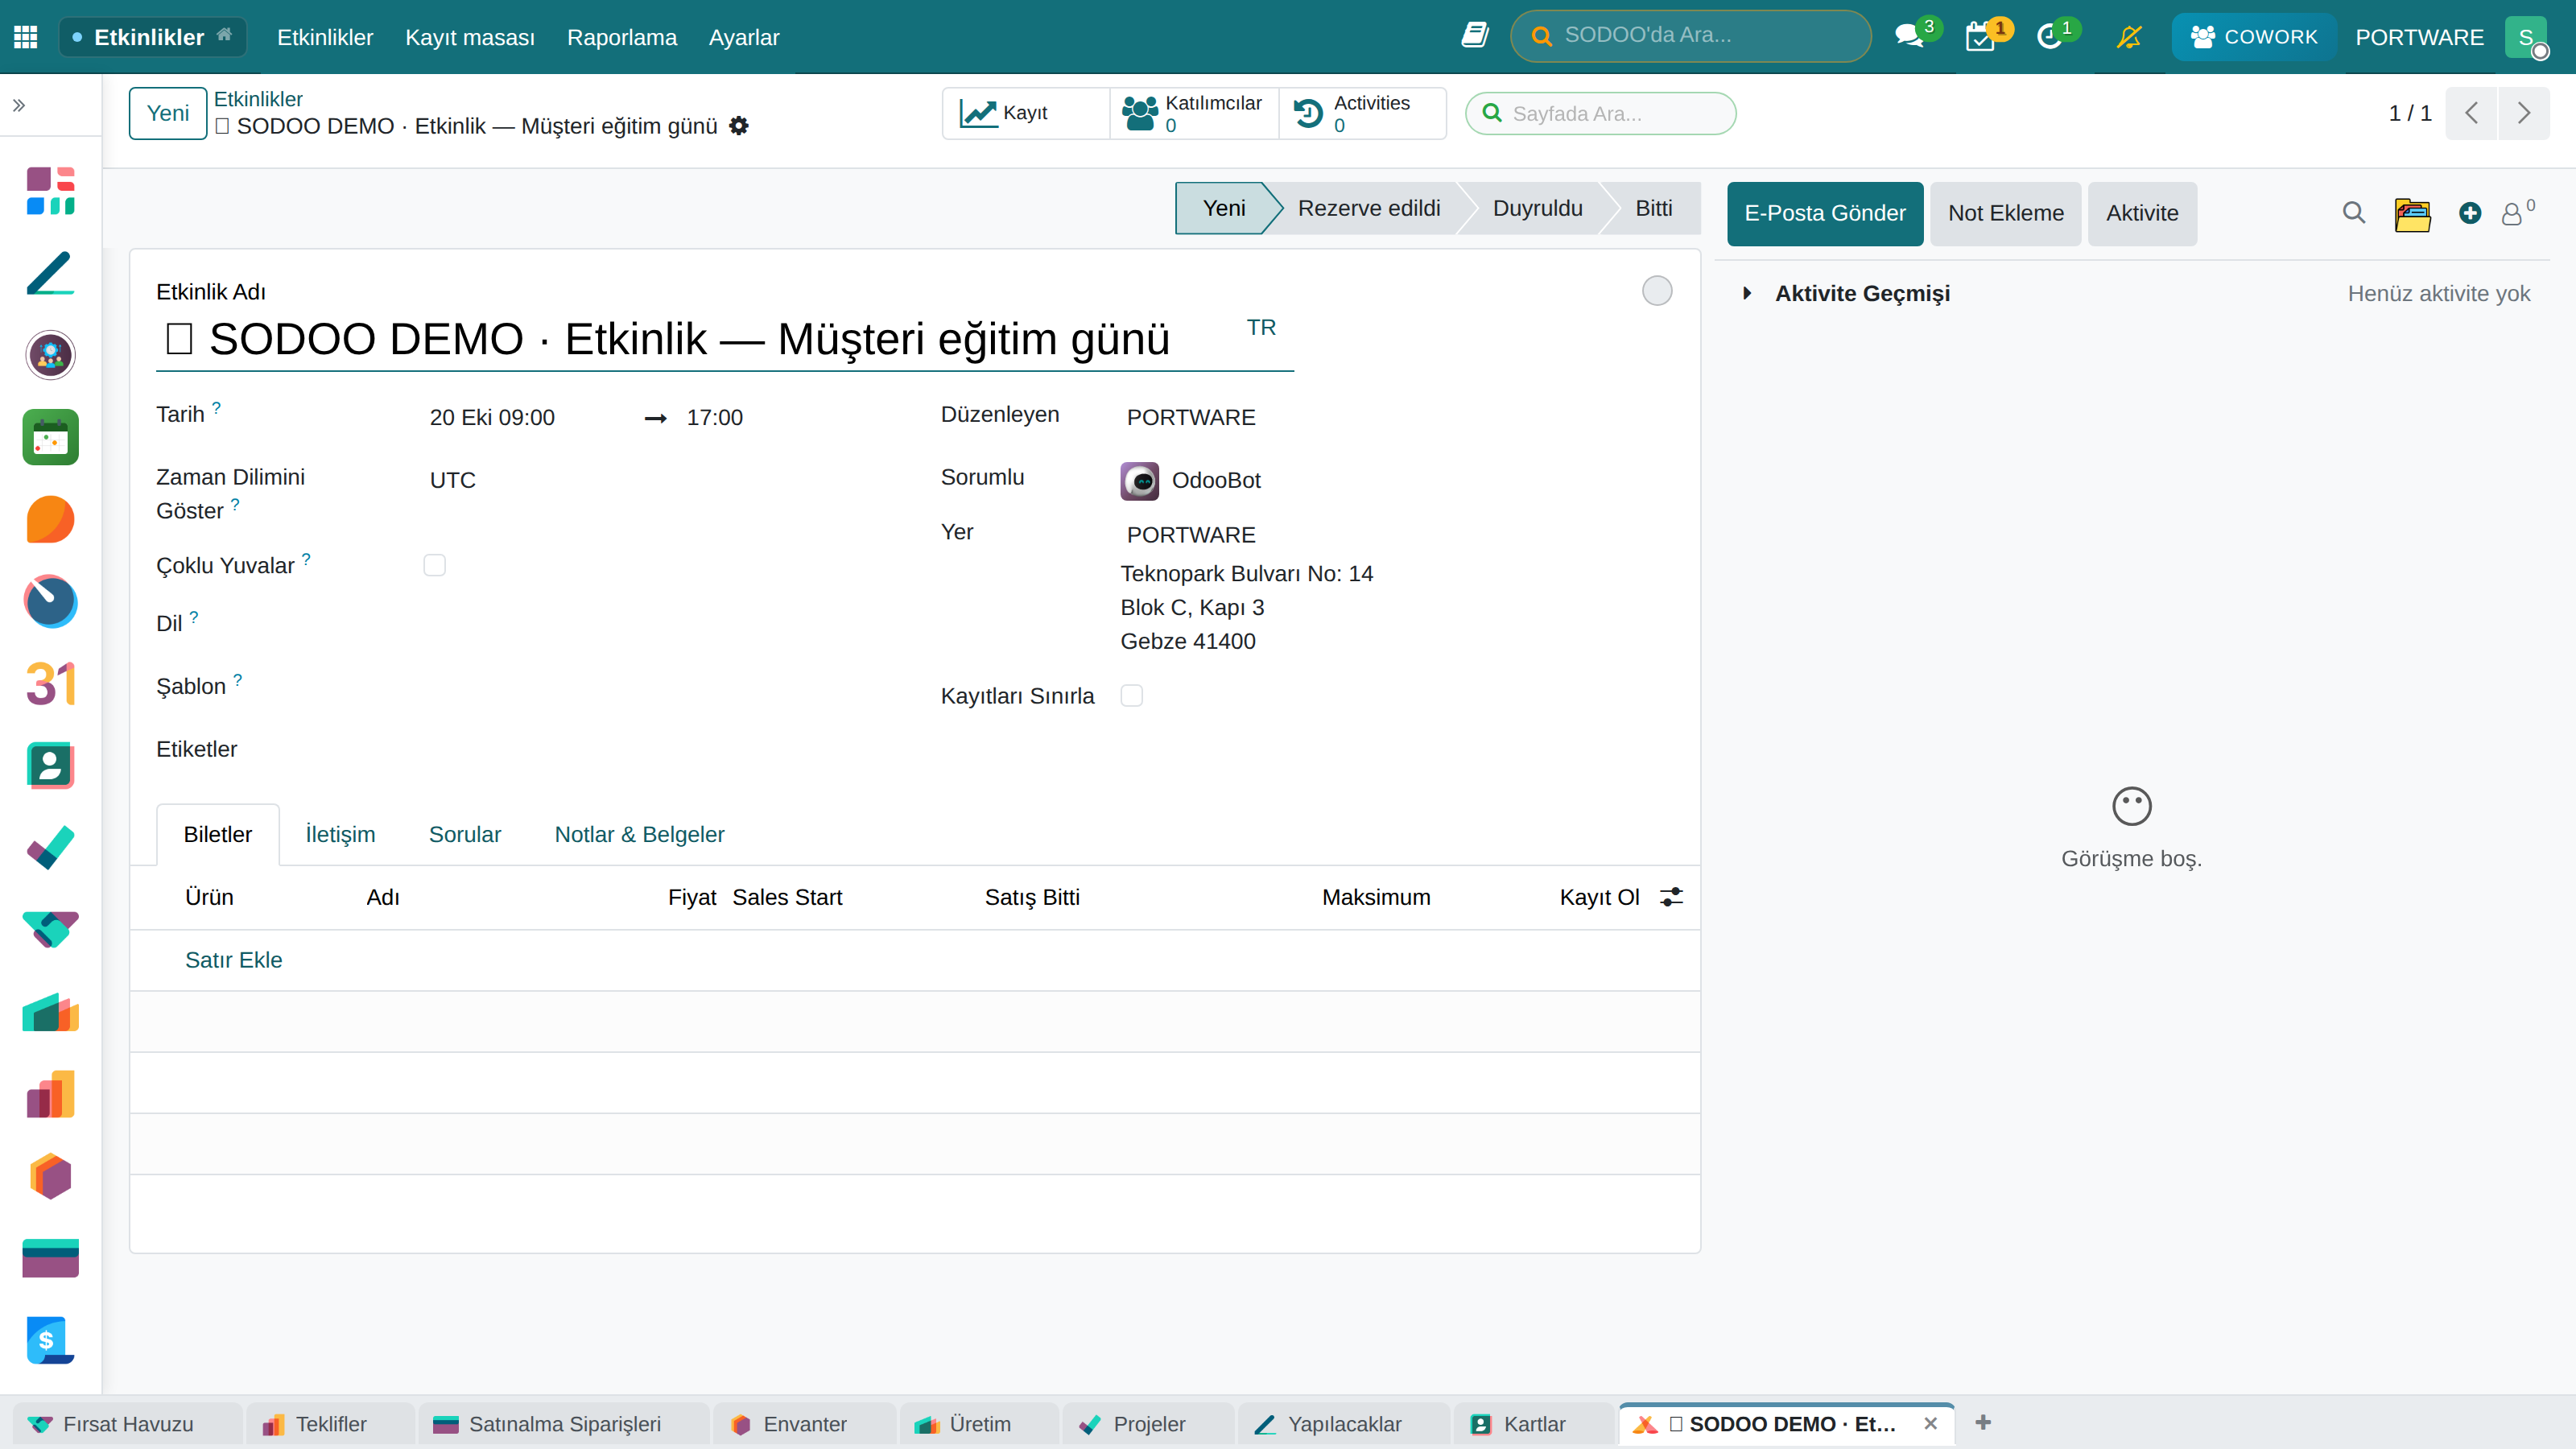Focus the SODOO'da Ara search field

pos(1691,36)
